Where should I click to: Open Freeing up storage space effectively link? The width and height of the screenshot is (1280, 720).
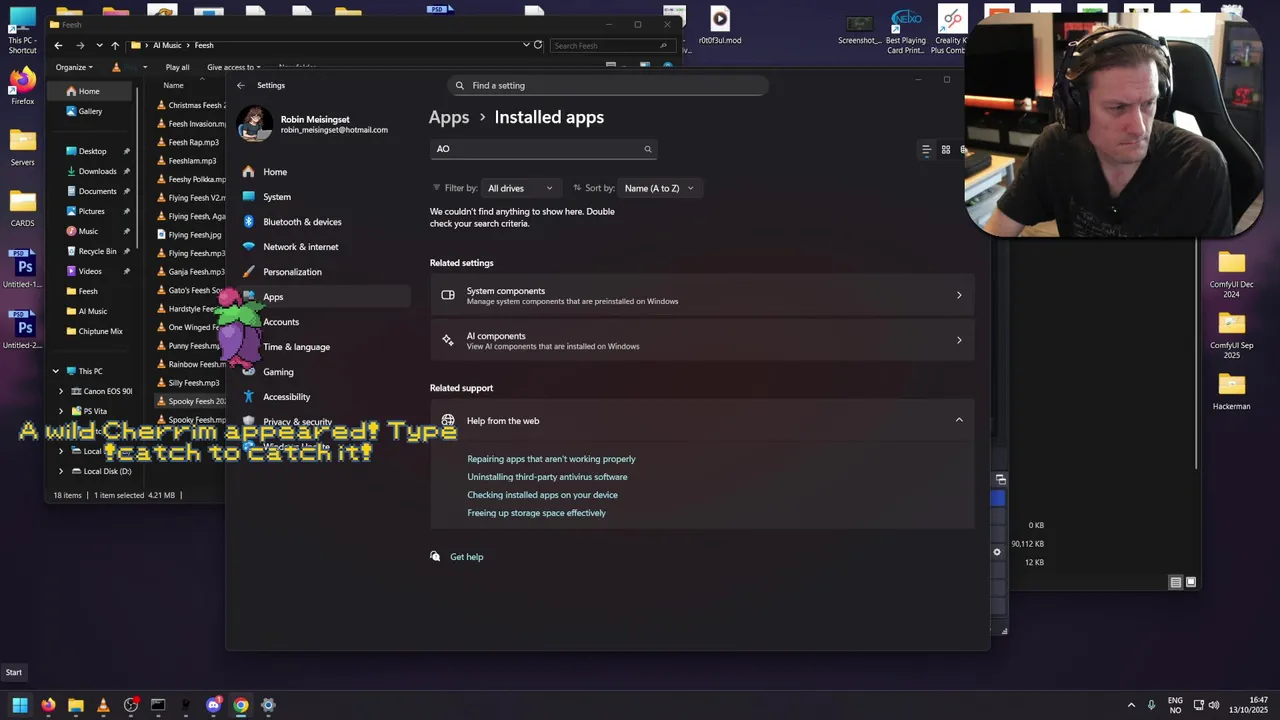[536, 513]
